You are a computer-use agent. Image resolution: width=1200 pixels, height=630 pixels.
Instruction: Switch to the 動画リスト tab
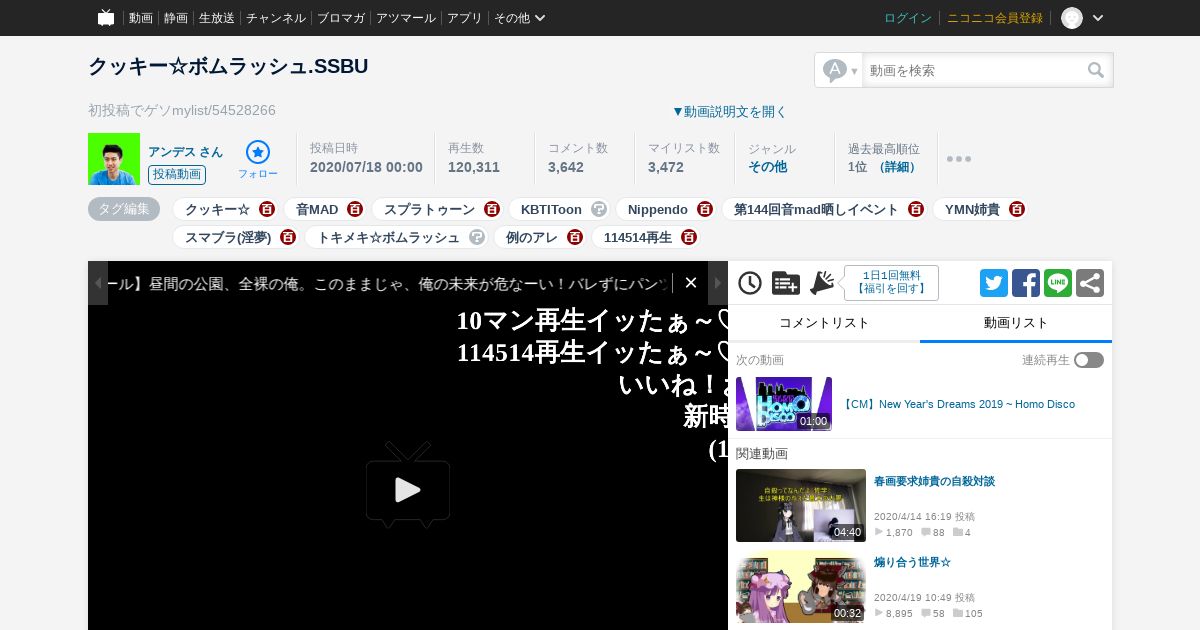pos(1016,323)
